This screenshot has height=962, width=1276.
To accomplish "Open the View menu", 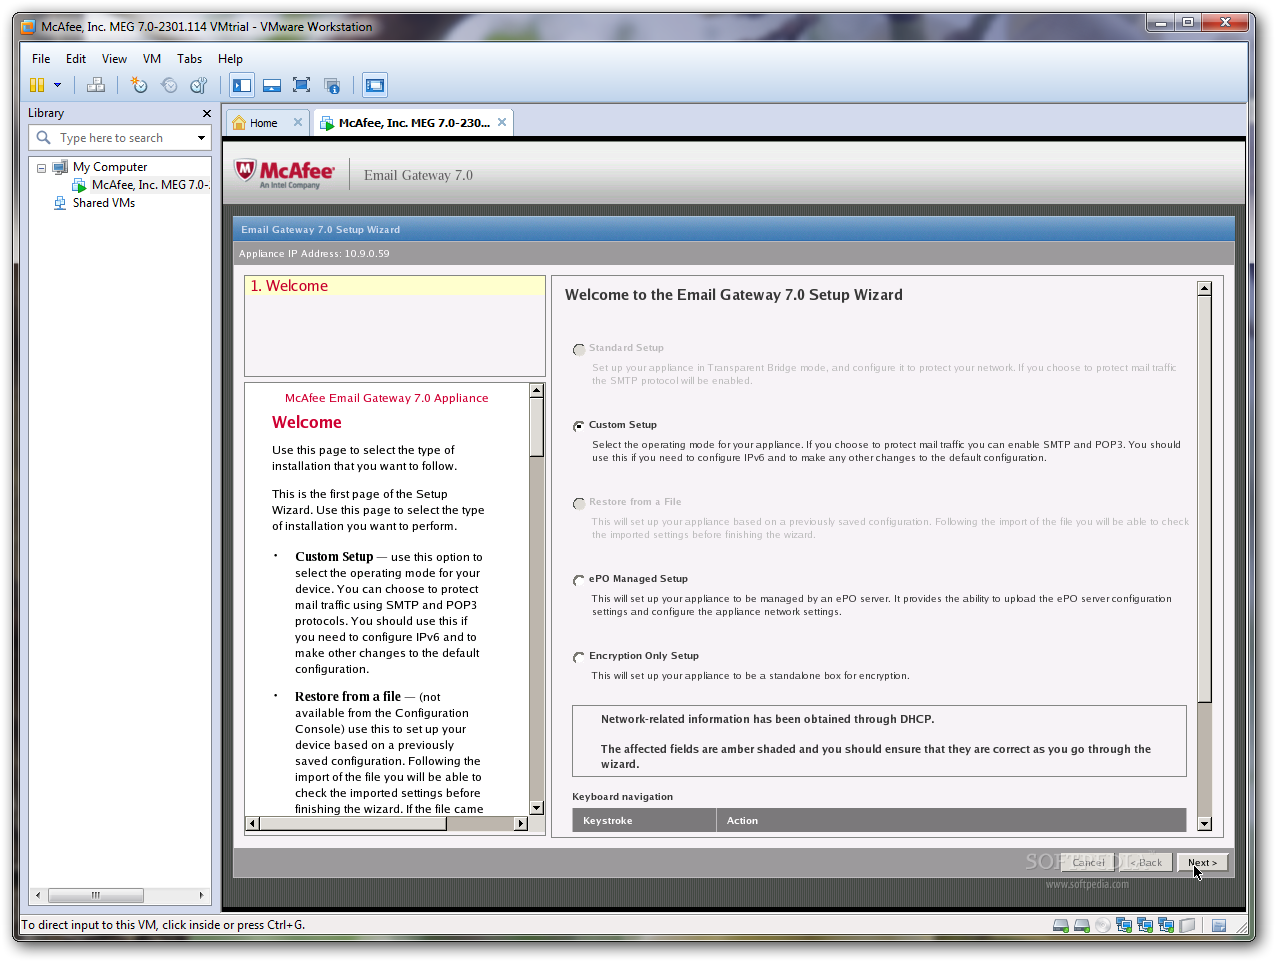I will [114, 59].
